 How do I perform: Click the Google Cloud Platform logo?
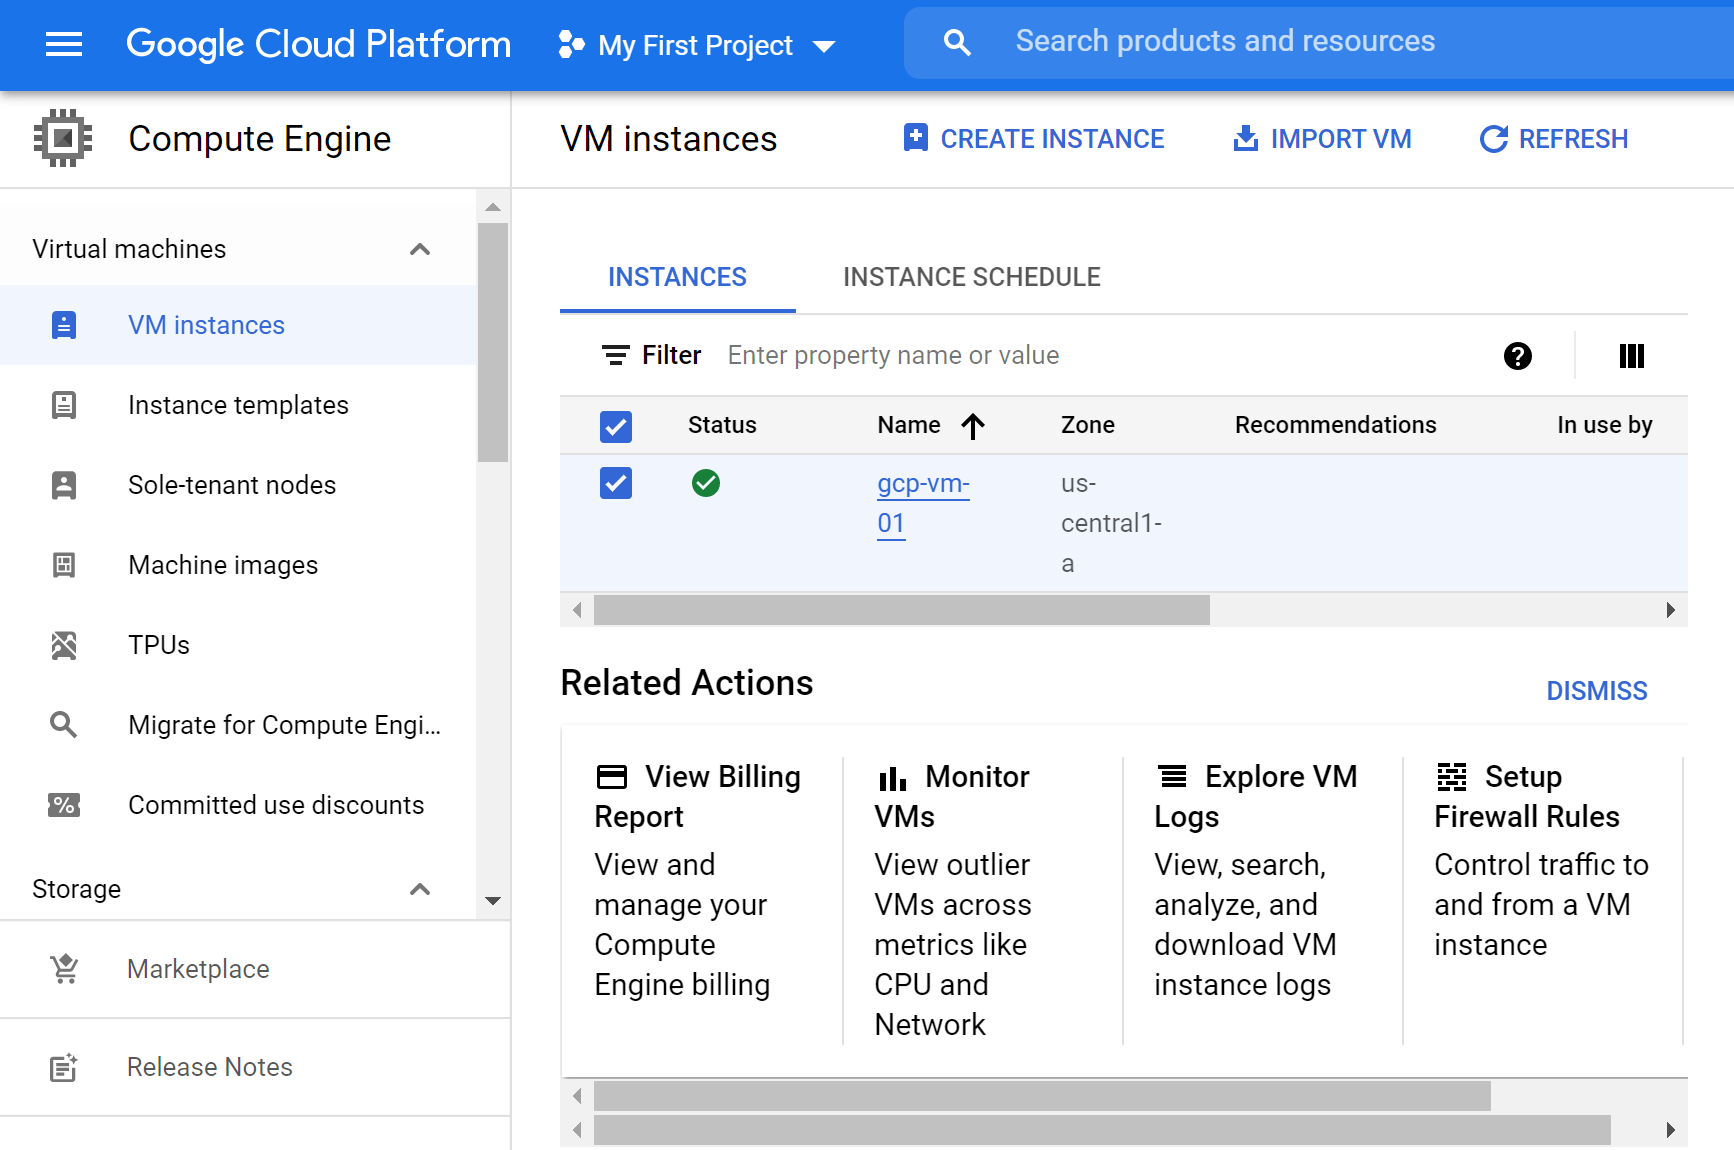318,44
